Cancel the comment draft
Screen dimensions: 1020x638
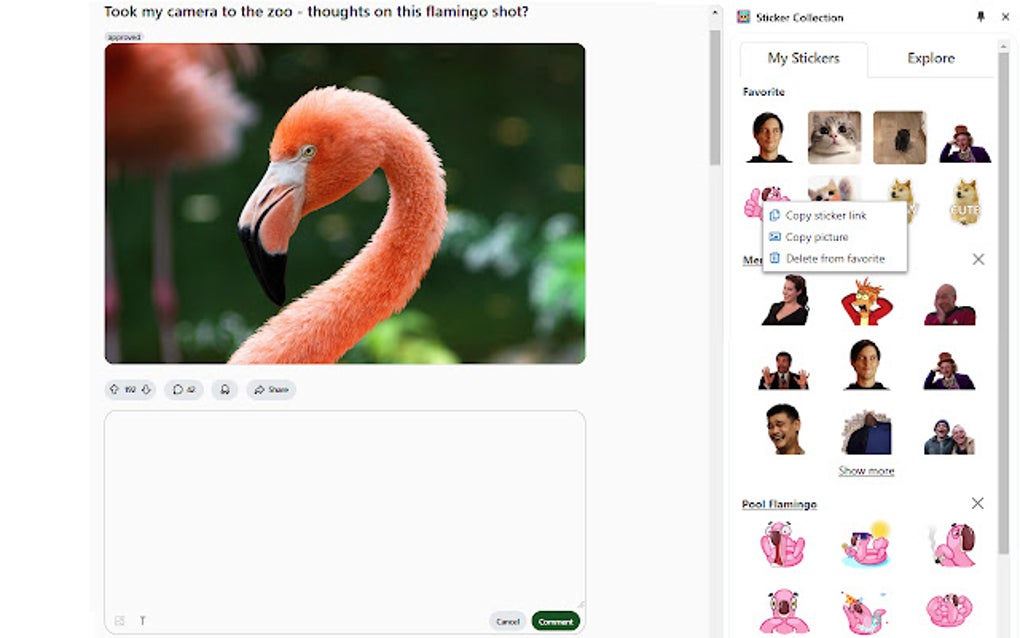[x=507, y=621]
